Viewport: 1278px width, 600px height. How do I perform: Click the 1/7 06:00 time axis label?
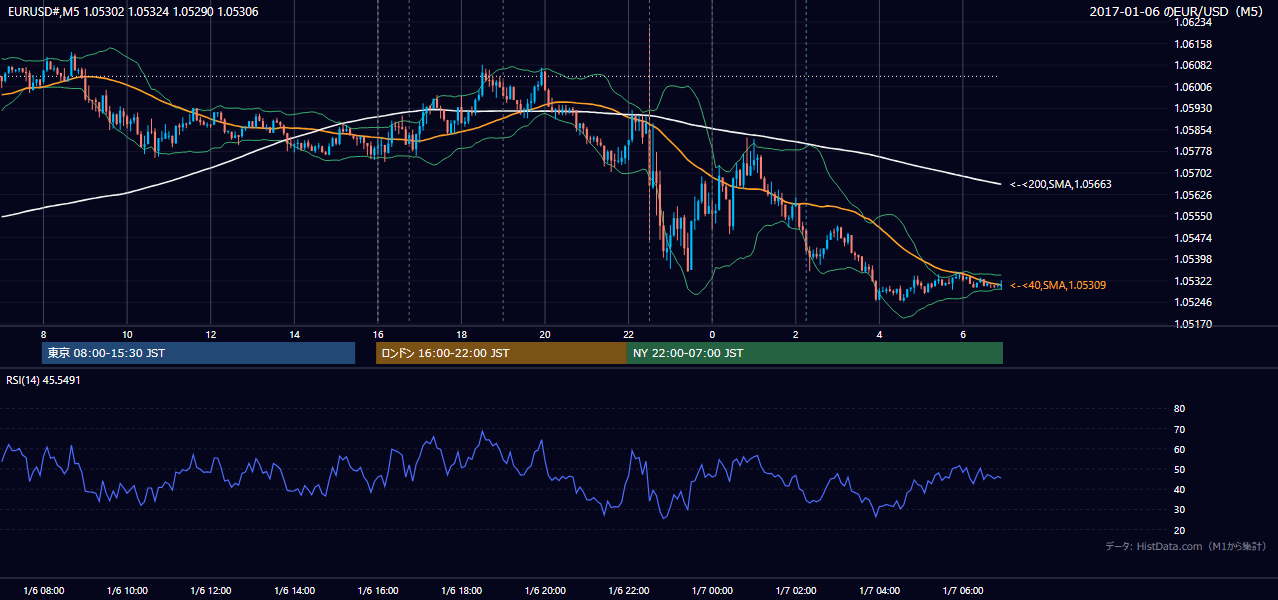(x=962, y=590)
